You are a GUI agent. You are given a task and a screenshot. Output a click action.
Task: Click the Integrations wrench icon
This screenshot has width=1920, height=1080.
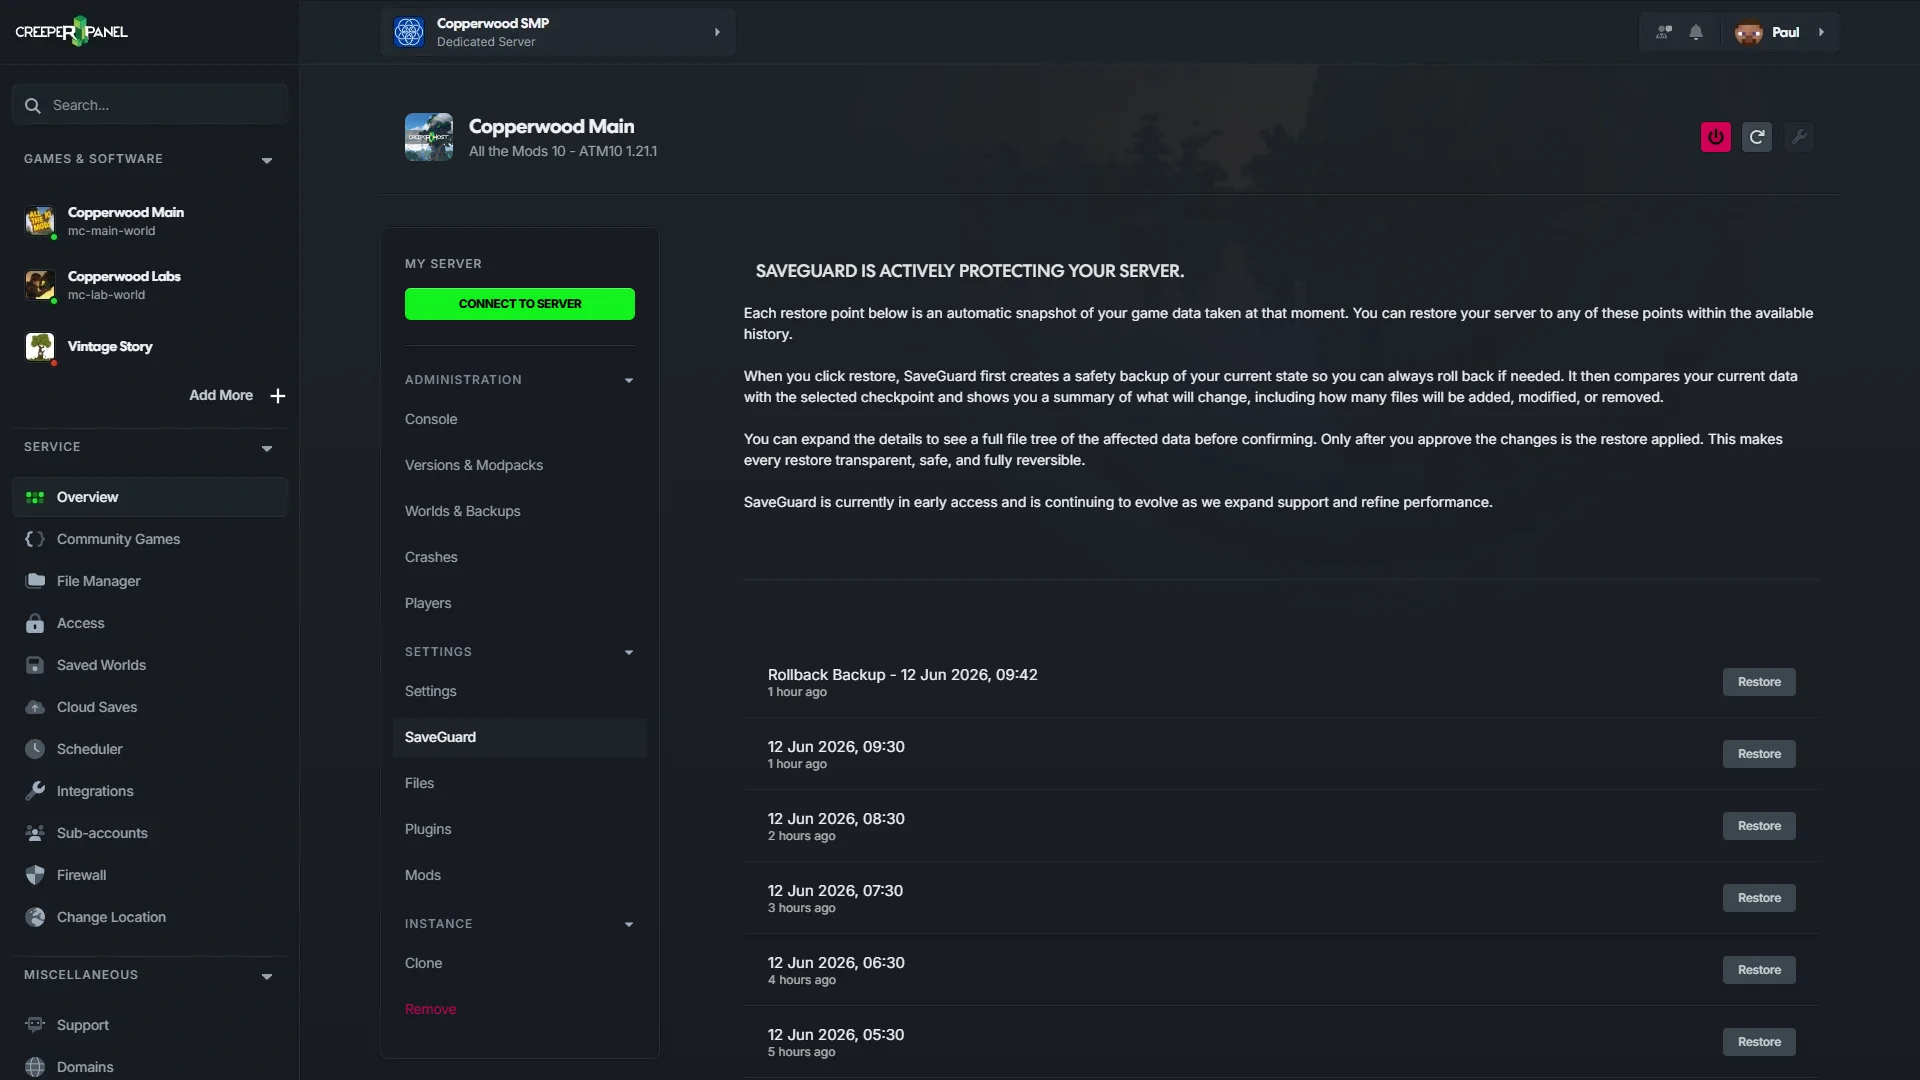pyautogui.click(x=35, y=791)
